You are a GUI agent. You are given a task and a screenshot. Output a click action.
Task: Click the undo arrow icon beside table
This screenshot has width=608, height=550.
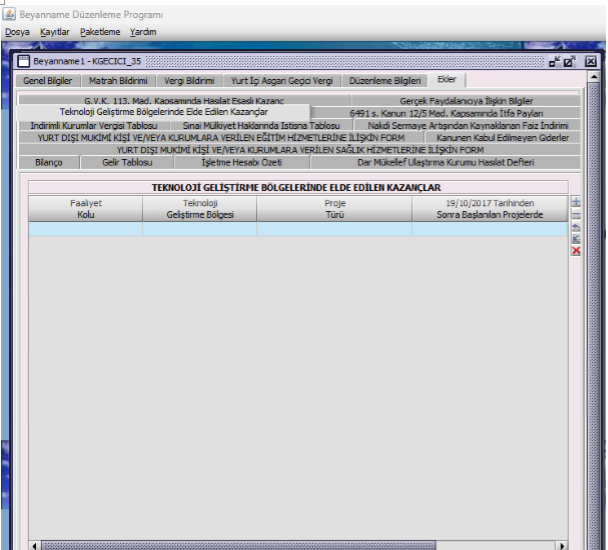576,227
